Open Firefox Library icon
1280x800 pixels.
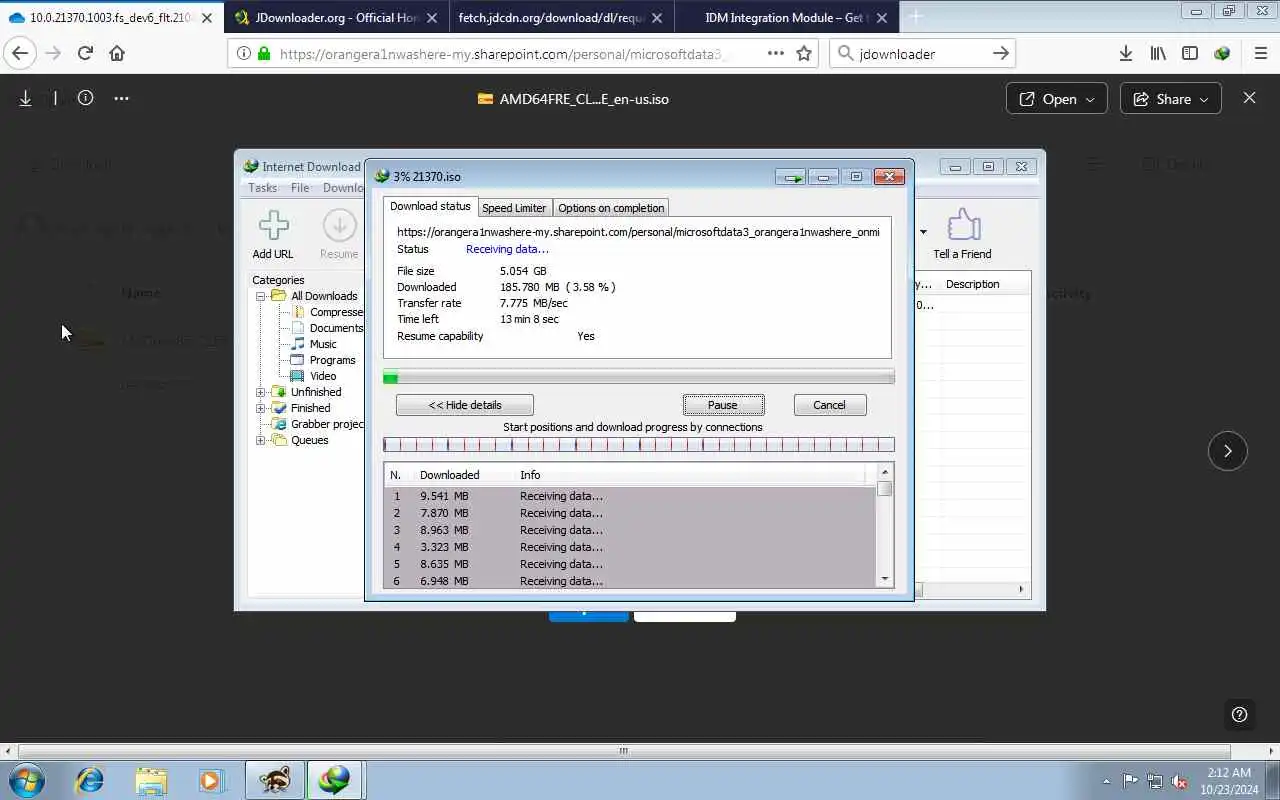point(1158,54)
